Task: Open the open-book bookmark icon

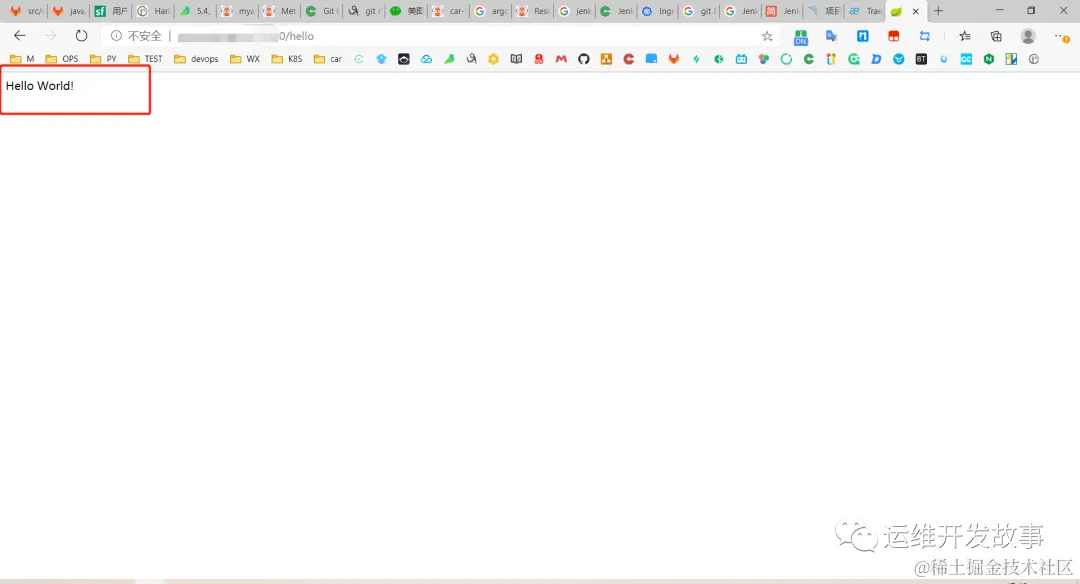Action: point(516,59)
